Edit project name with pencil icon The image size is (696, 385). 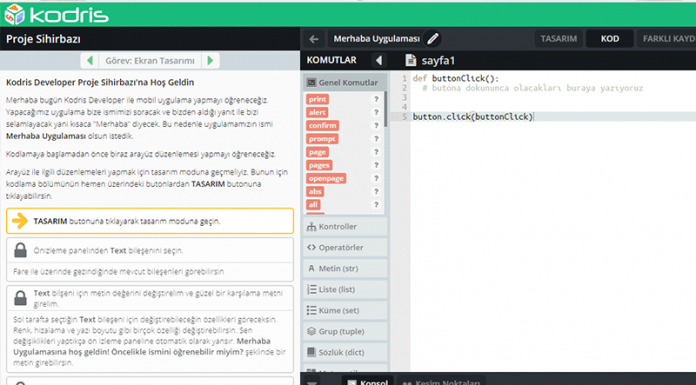(433, 39)
